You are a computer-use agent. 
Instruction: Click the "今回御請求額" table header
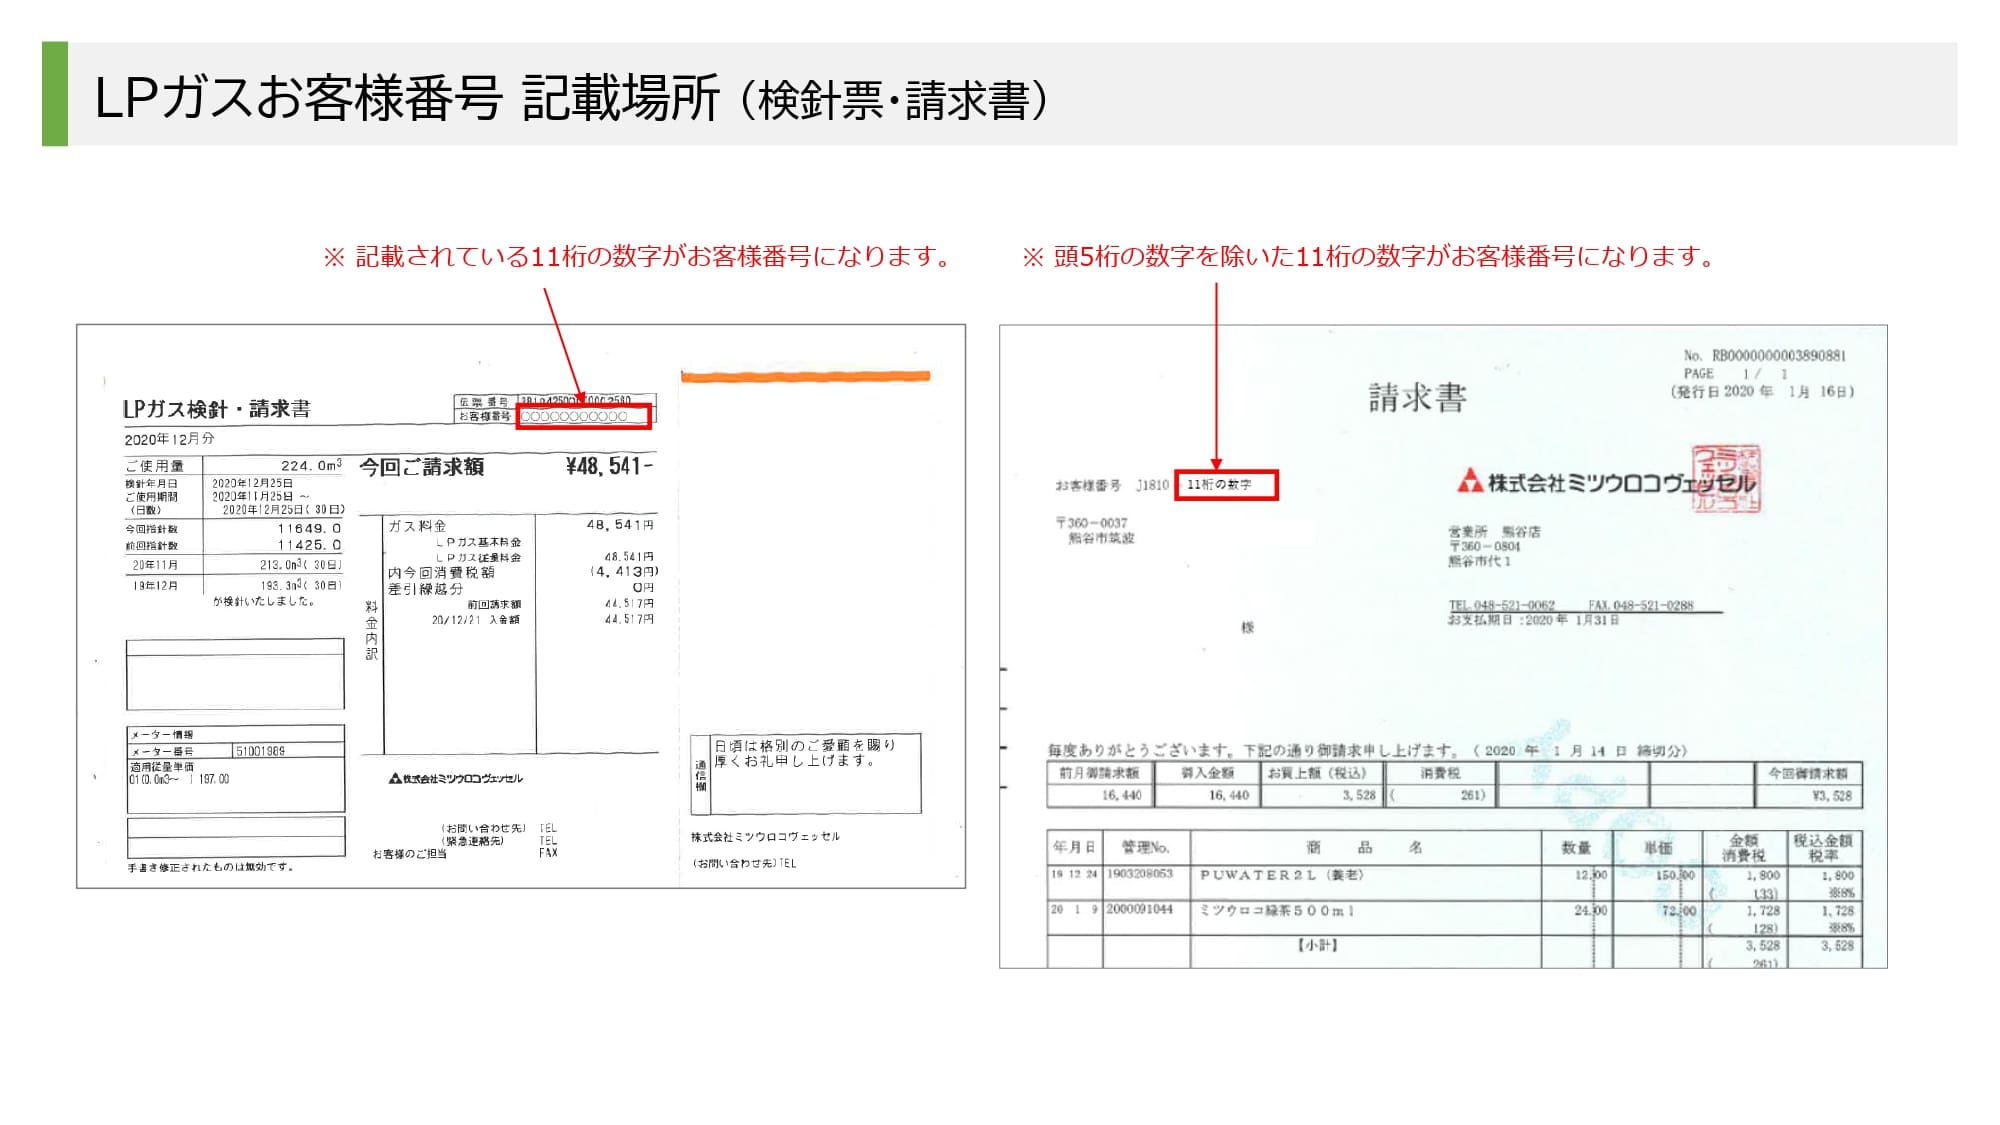click(x=1808, y=773)
